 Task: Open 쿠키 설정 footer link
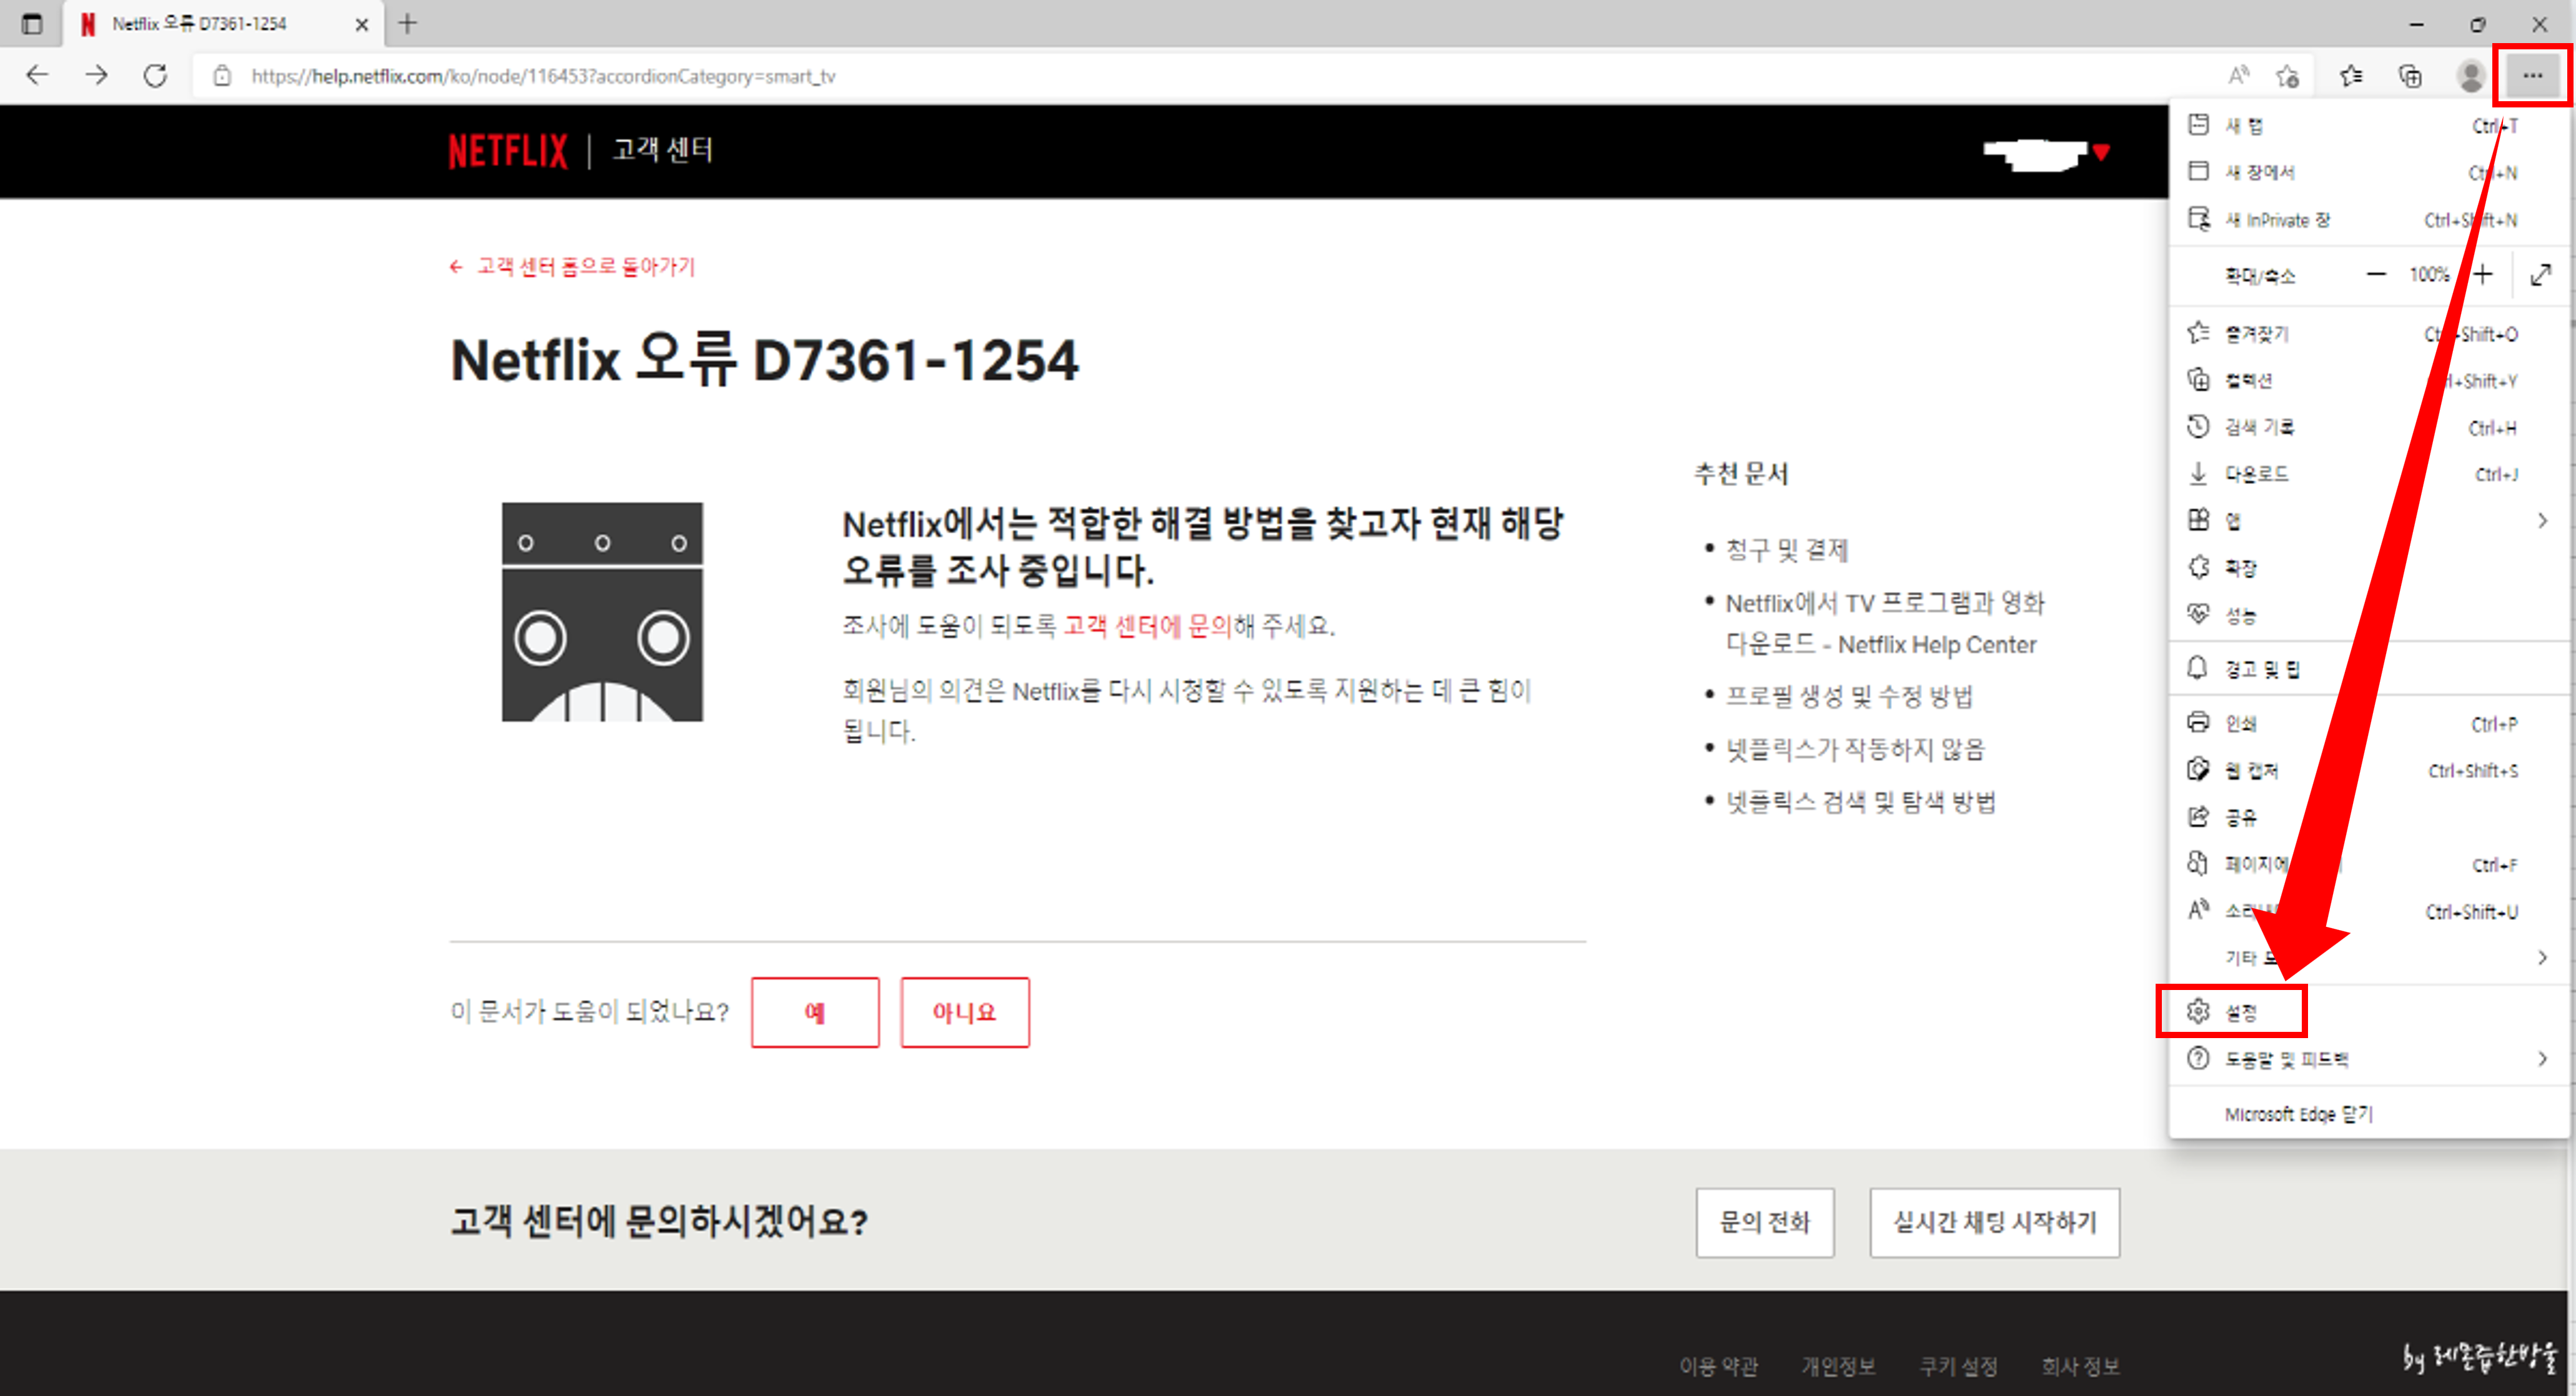[1958, 1366]
